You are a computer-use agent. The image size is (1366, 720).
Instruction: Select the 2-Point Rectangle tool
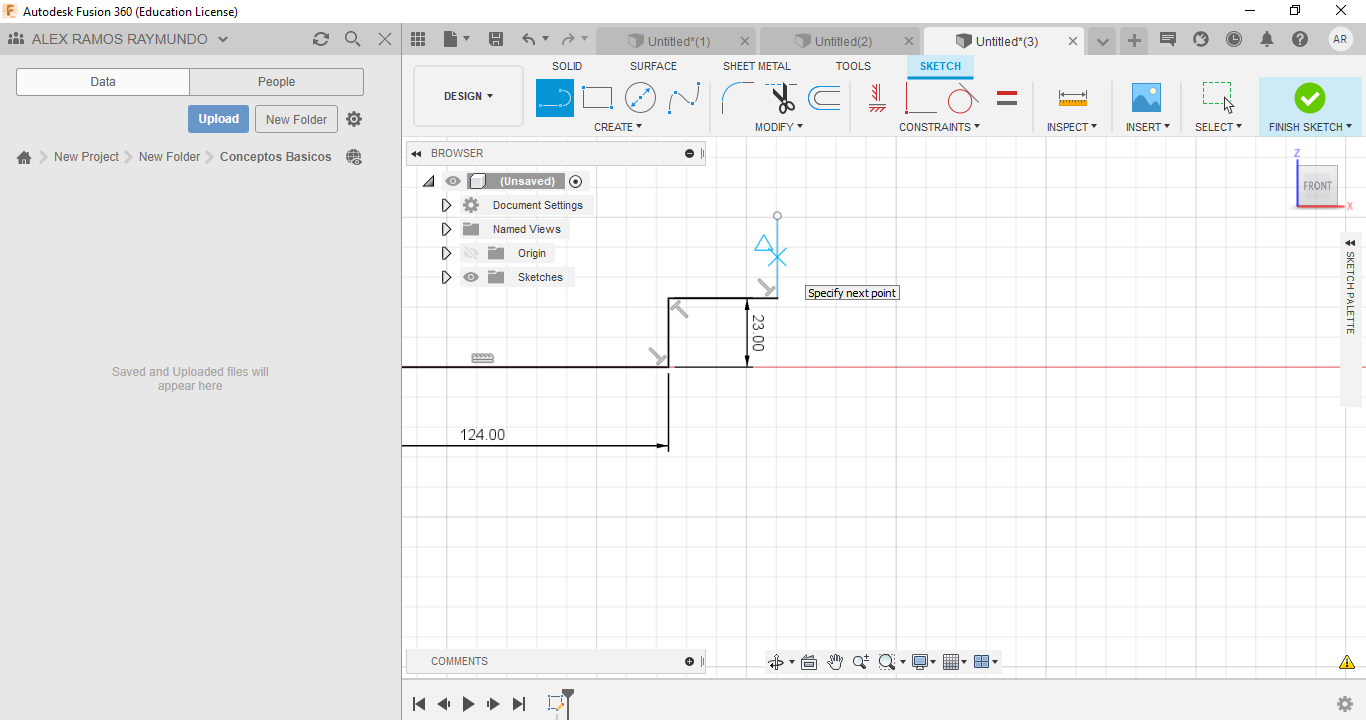point(597,98)
